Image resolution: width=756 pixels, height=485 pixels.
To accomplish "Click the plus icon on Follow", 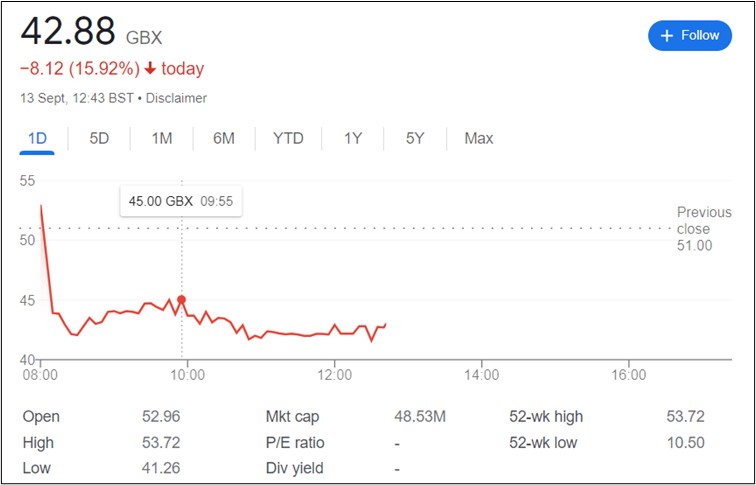I will pyautogui.click(x=667, y=35).
